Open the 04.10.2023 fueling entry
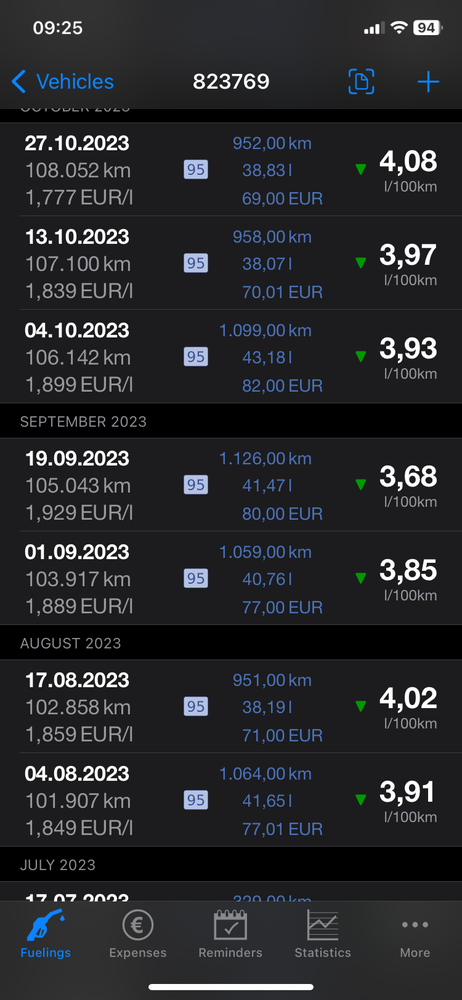The height and width of the screenshot is (1000, 462). tap(231, 357)
